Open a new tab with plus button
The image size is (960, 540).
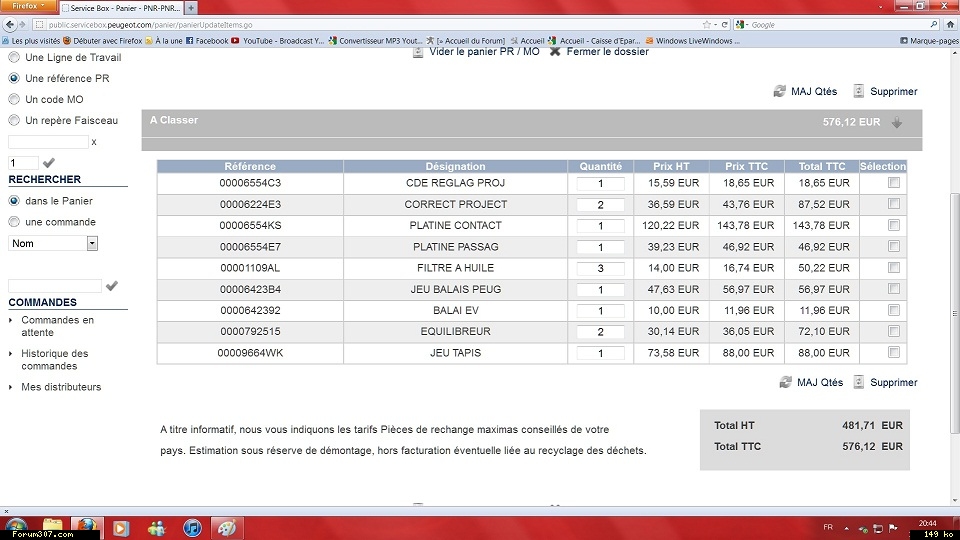tap(191, 8)
